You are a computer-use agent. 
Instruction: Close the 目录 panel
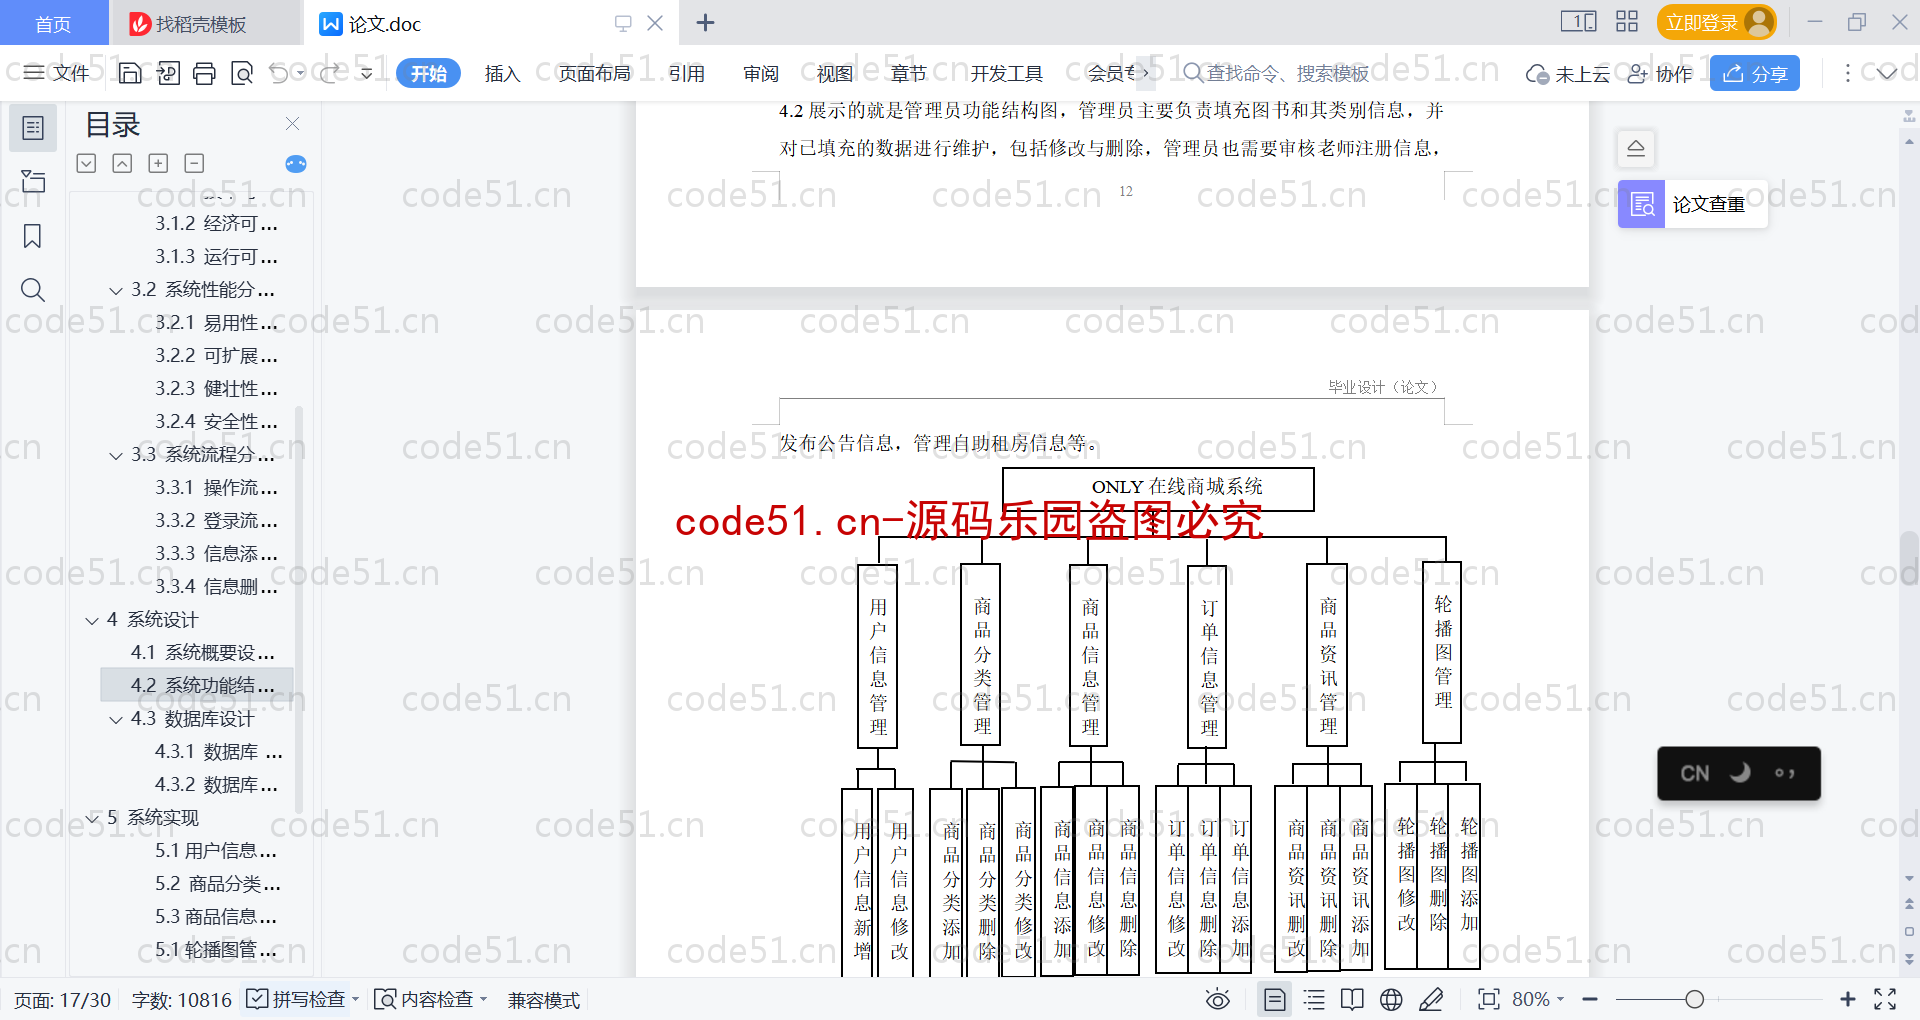pos(292,124)
